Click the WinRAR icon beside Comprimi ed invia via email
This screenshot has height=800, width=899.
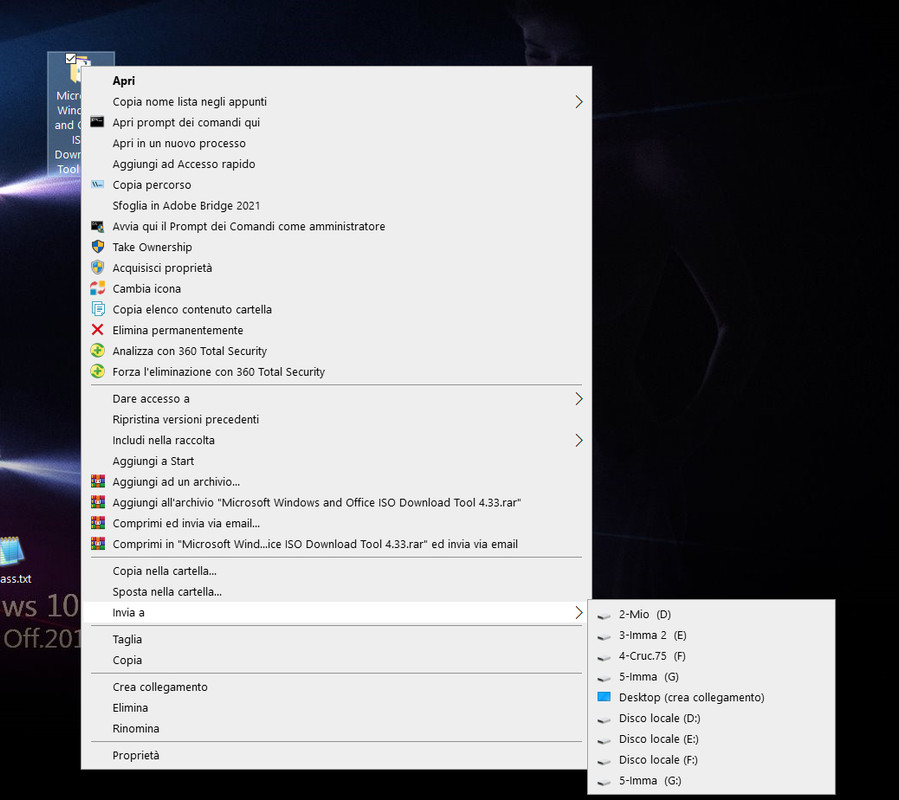coord(98,522)
